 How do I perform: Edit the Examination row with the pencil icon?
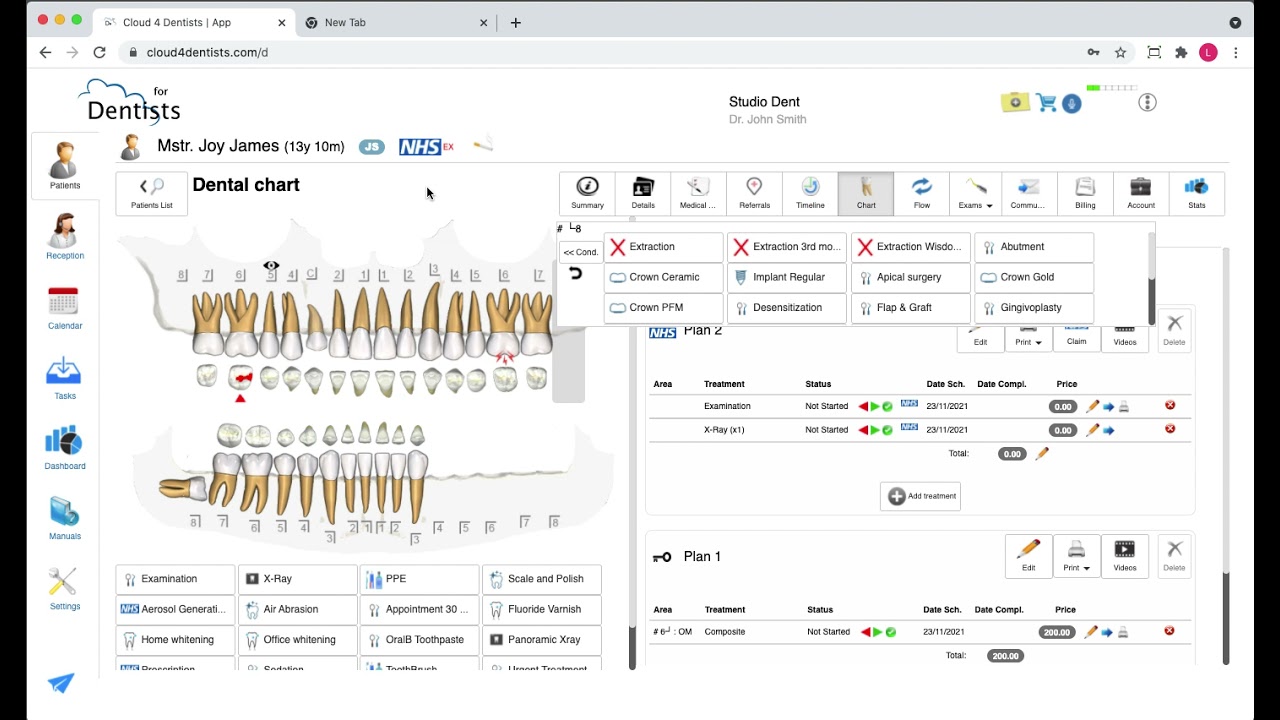(x=1092, y=406)
